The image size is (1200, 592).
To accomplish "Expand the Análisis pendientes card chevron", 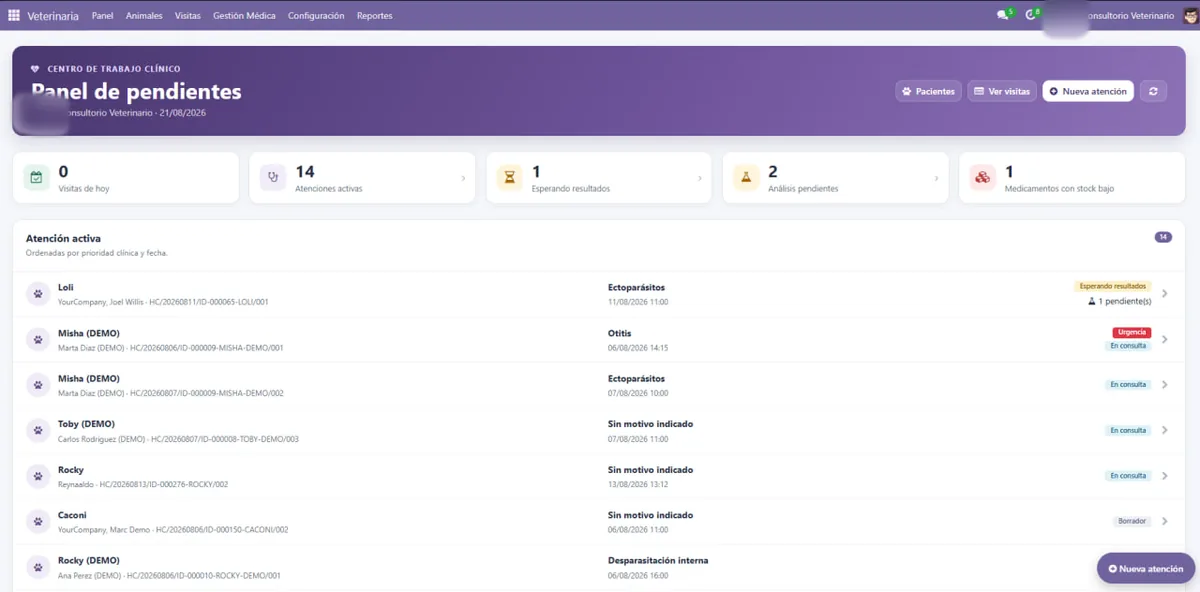I will (936, 179).
